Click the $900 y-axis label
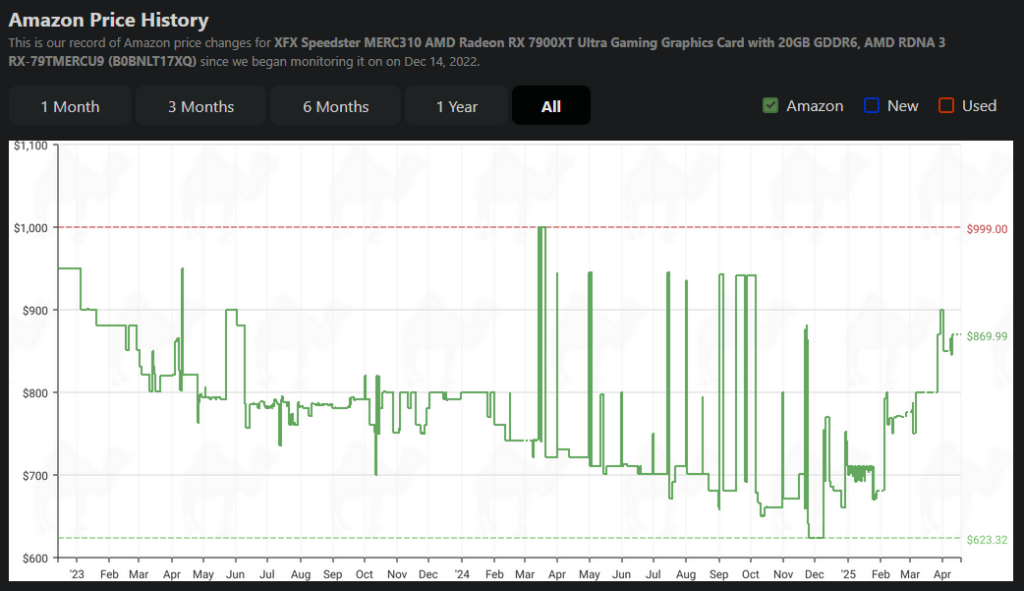The width and height of the screenshot is (1024, 591). tap(35, 311)
